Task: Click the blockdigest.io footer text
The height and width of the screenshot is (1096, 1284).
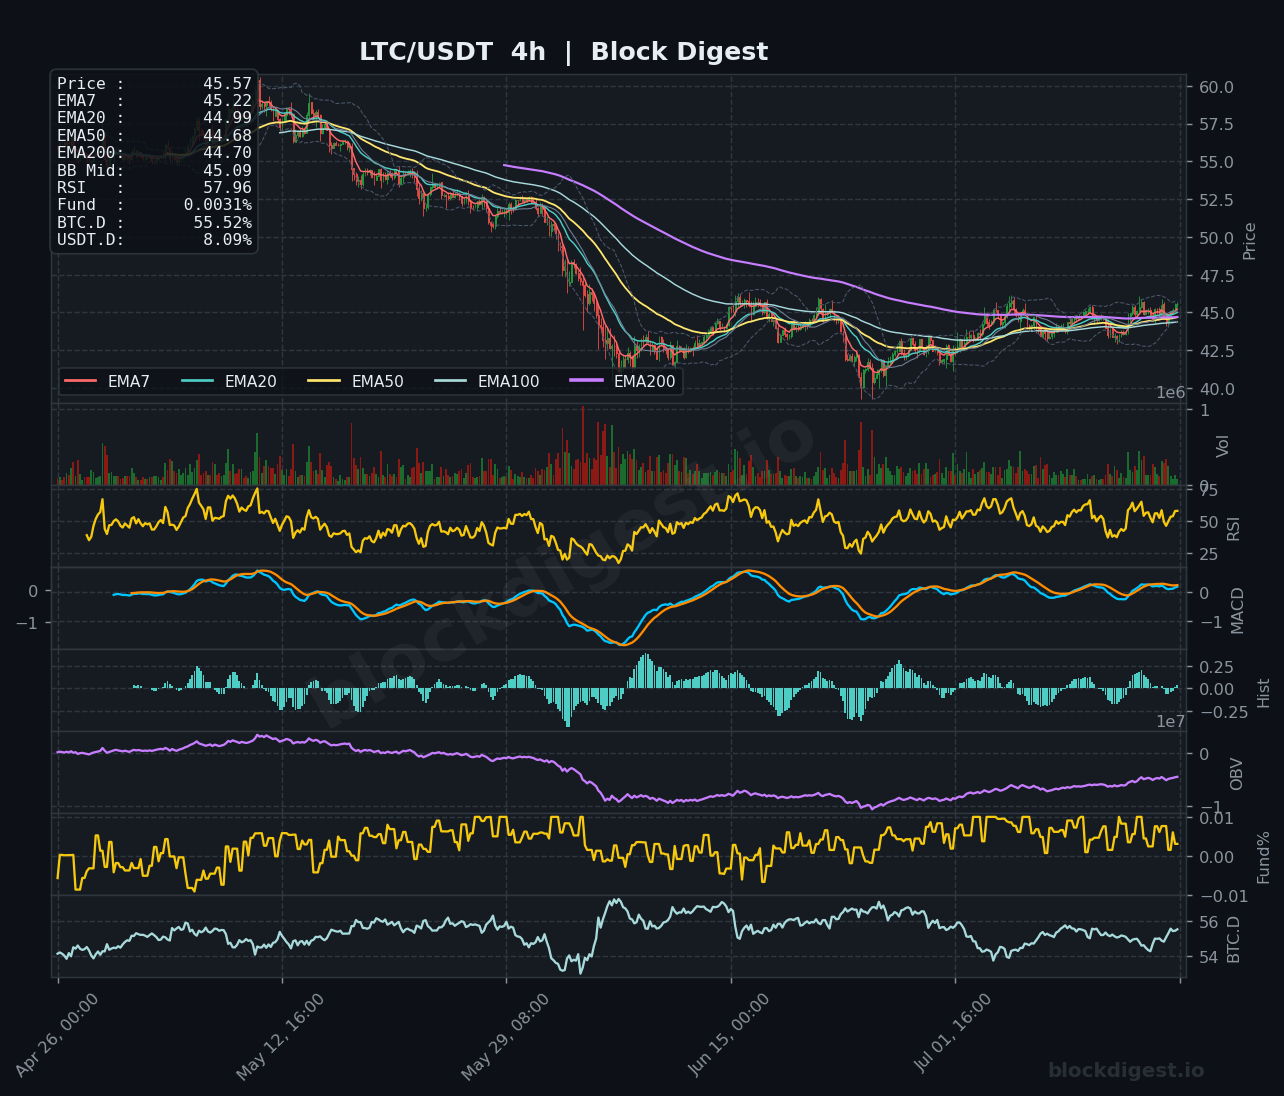Action: point(1126,1071)
